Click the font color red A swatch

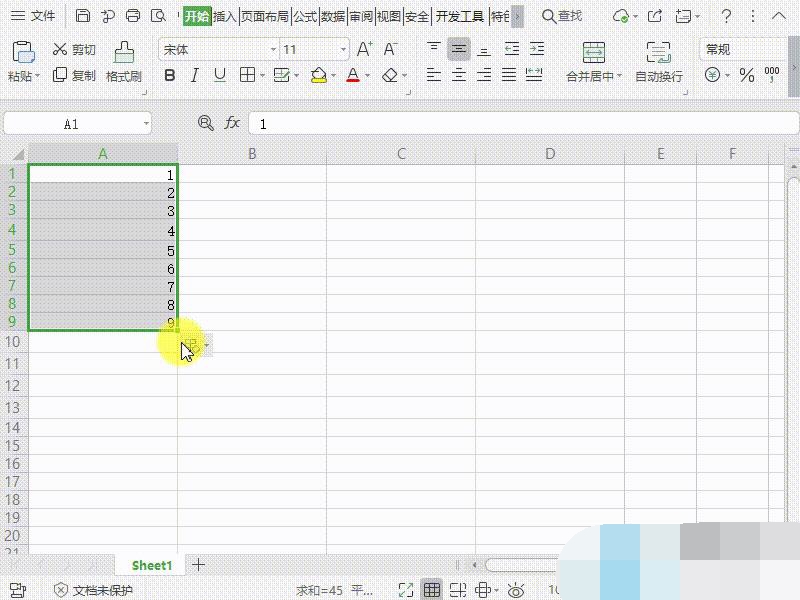coord(352,75)
